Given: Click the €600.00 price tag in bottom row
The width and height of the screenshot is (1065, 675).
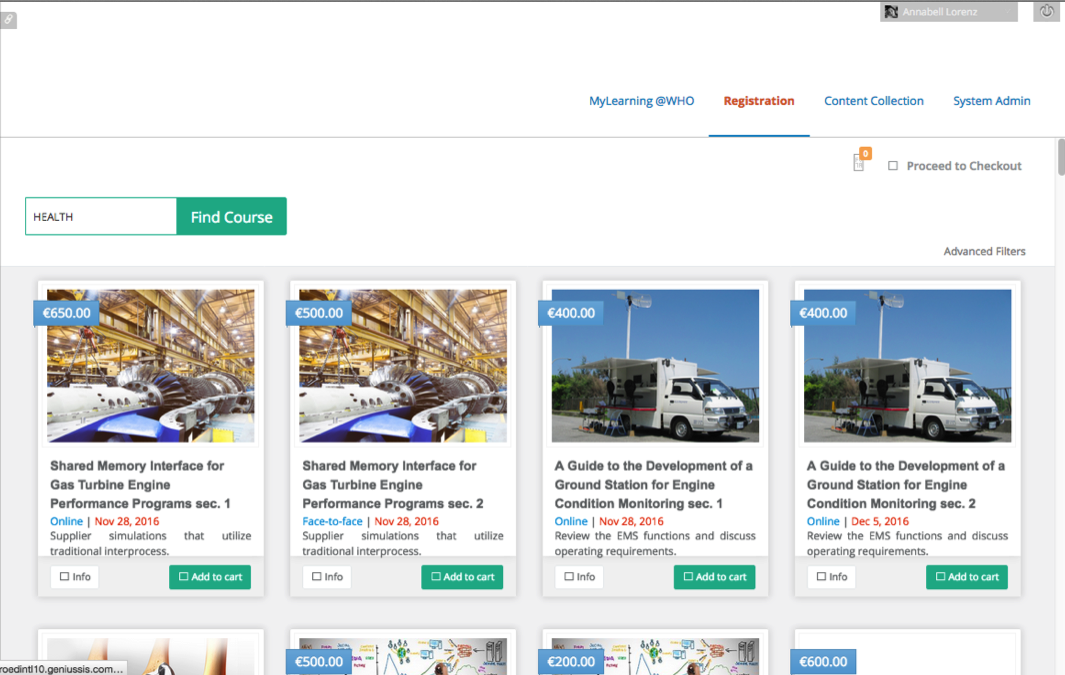Looking at the screenshot, I should click(x=824, y=661).
